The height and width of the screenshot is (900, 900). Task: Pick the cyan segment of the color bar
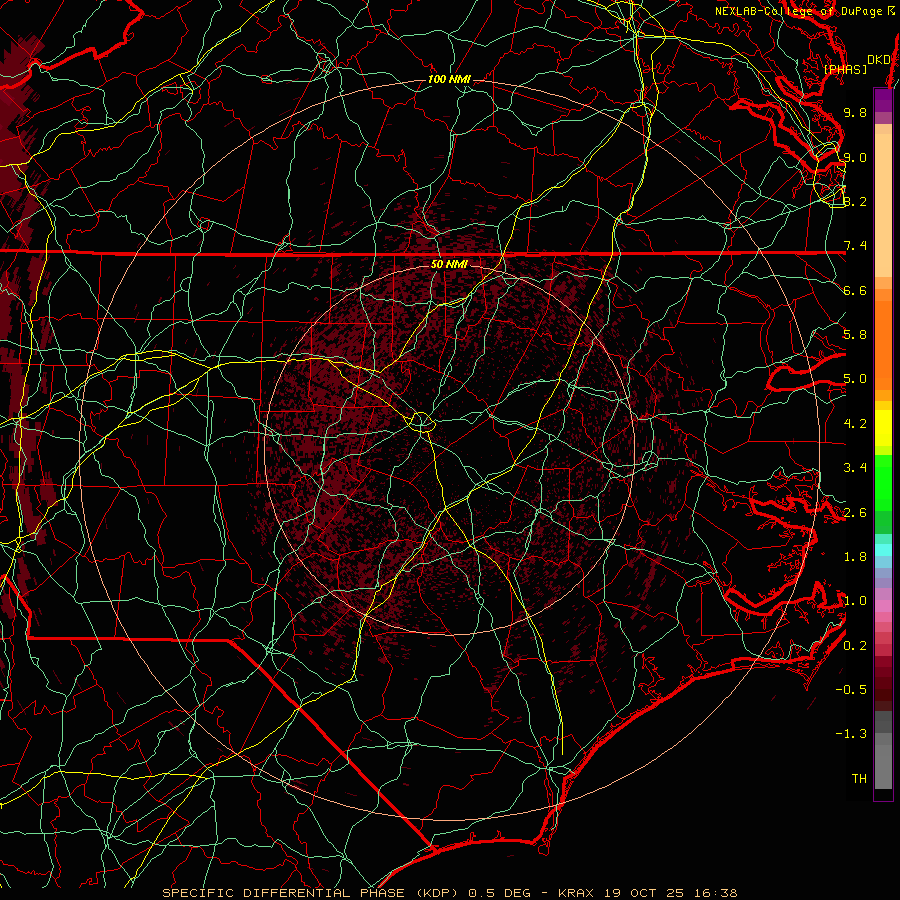pyautogui.click(x=883, y=550)
